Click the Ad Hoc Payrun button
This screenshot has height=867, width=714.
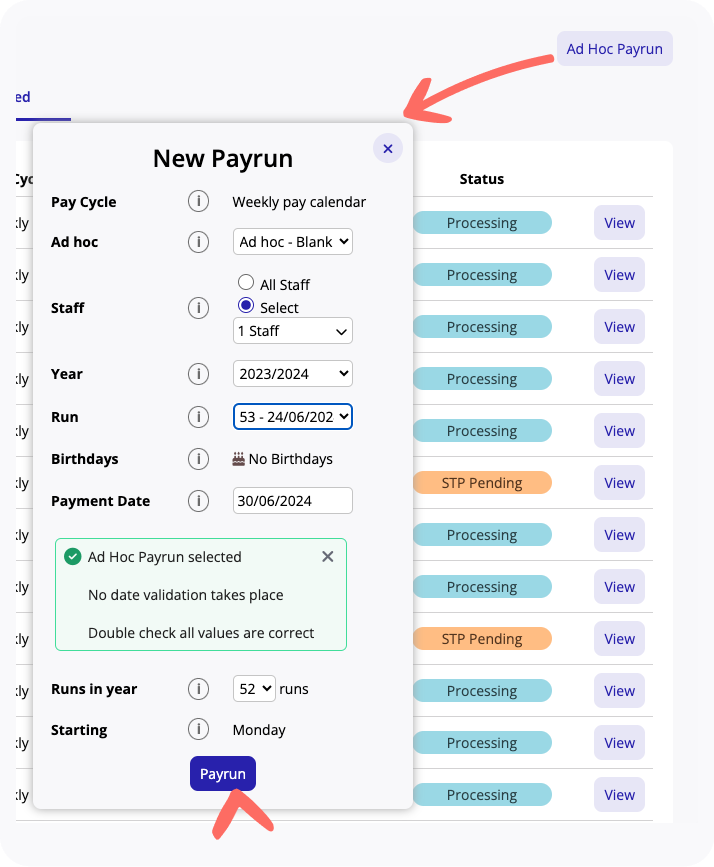(x=614, y=49)
